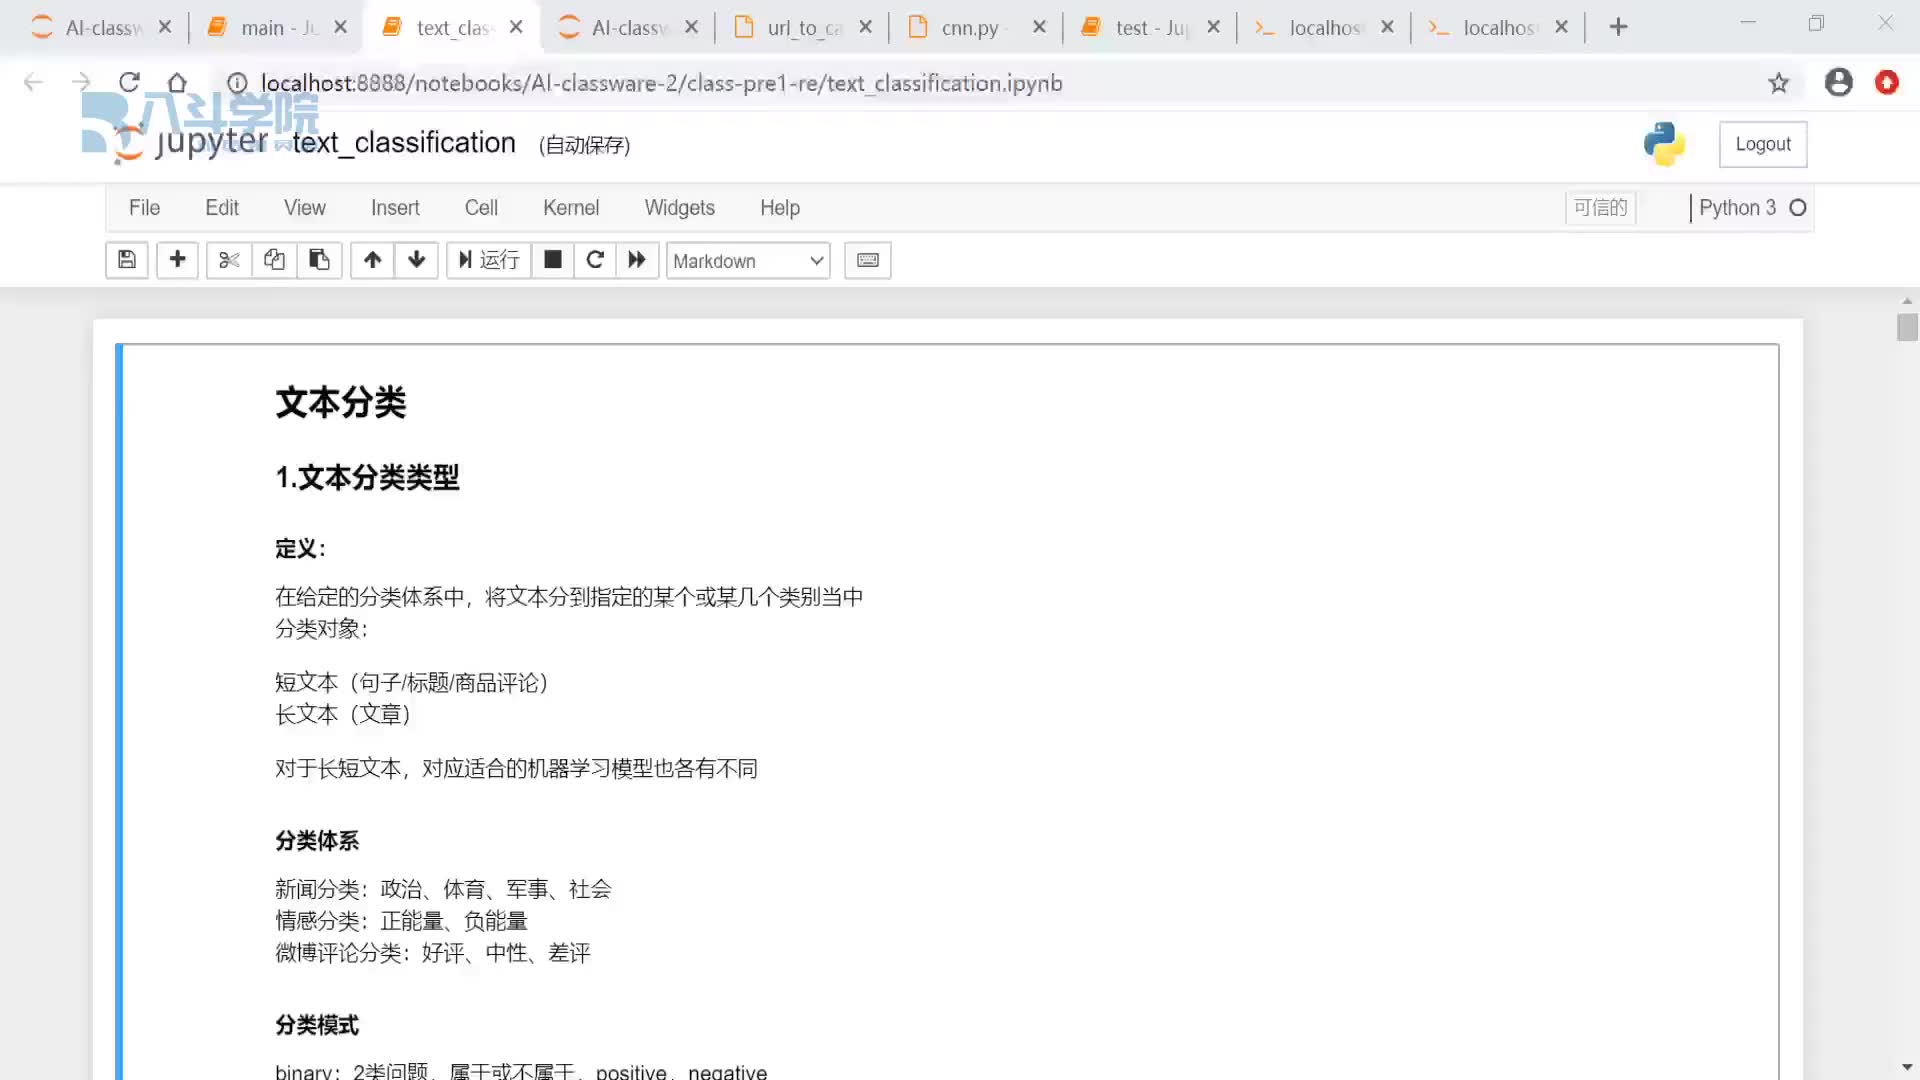Click the line 情感分类：正能量、负能量

point(401,921)
